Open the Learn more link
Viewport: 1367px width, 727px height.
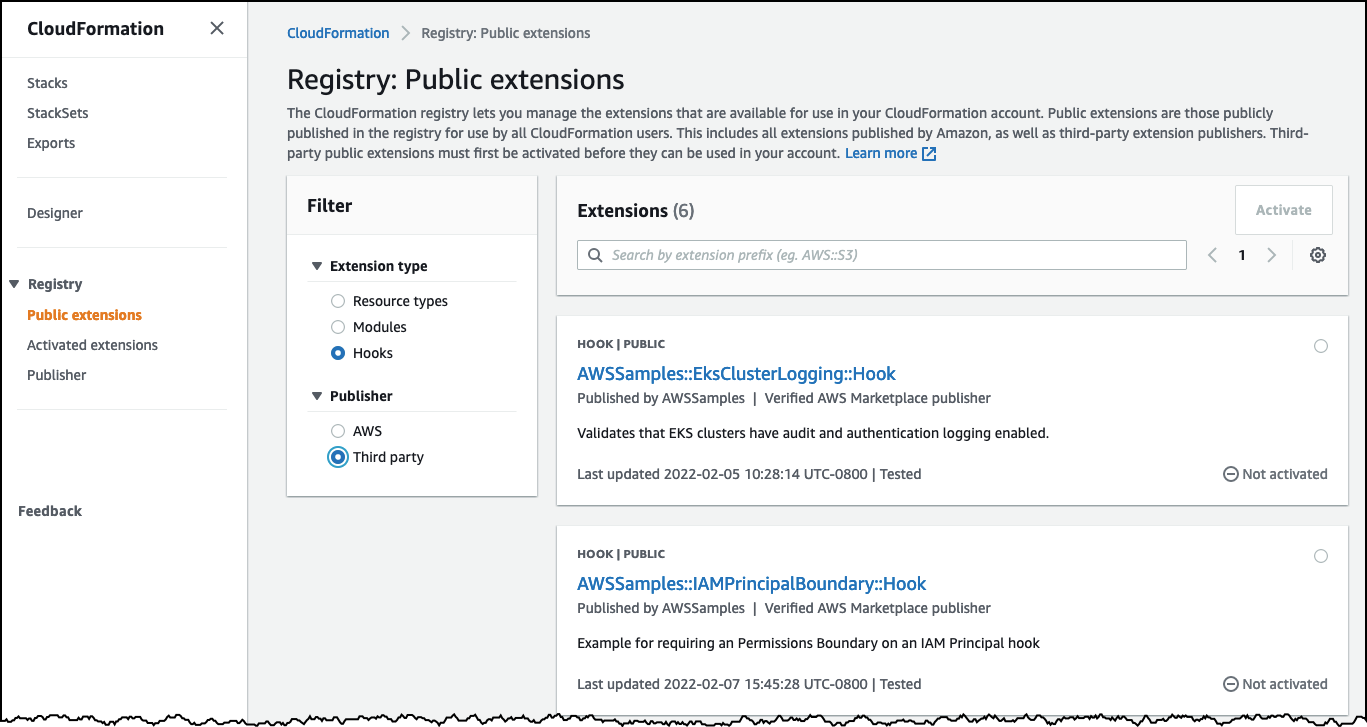coord(881,154)
